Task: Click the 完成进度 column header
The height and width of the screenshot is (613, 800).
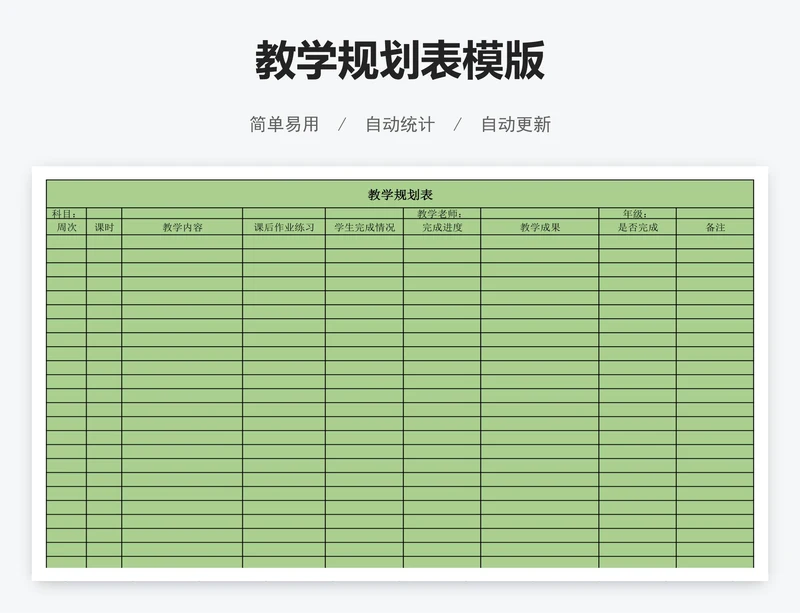Action: pos(441,227)
